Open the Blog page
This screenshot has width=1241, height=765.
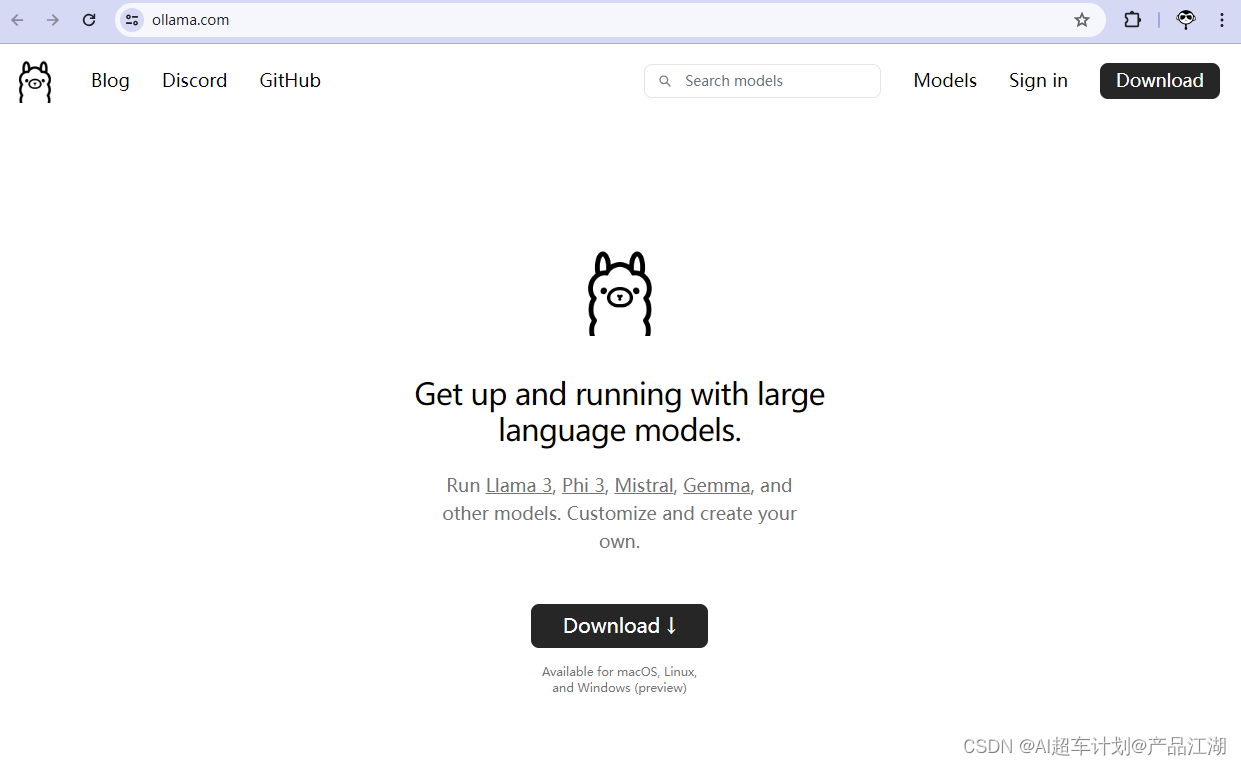pyautogui.click(x=110, y=81)
